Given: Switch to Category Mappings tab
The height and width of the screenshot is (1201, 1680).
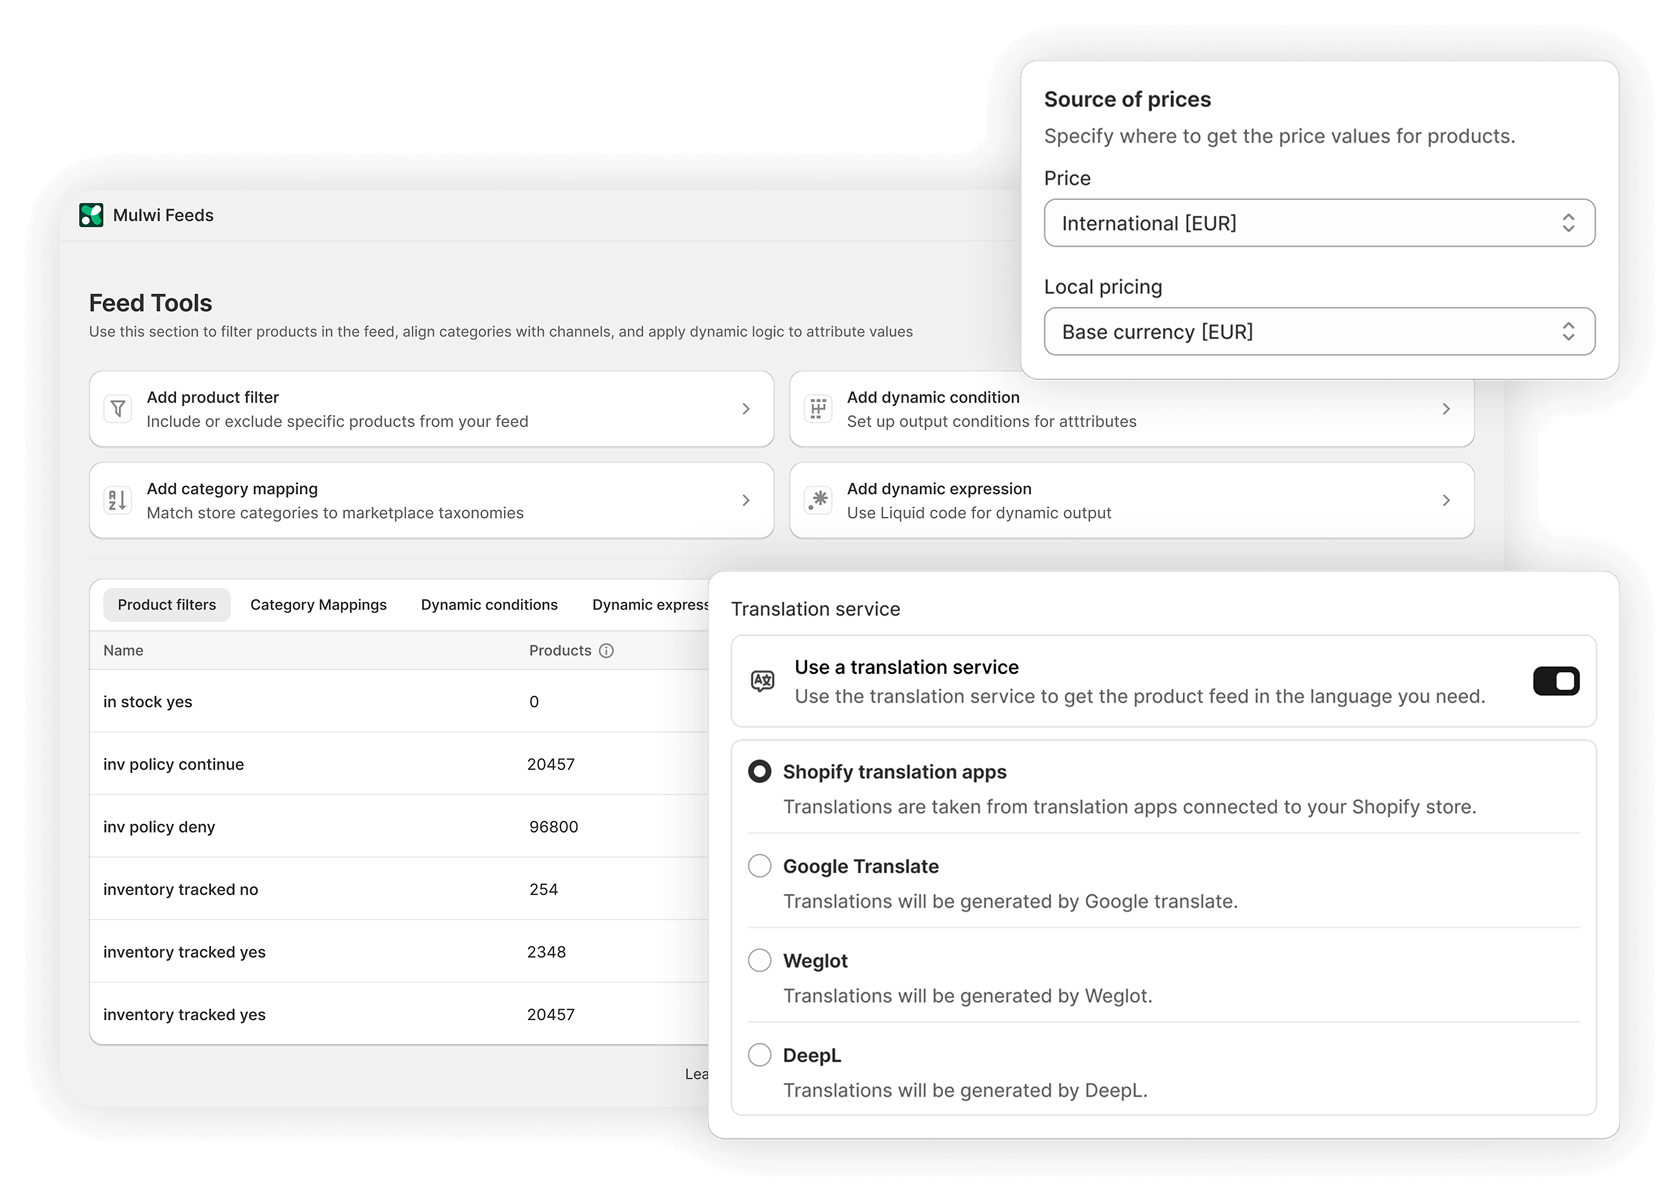Looking at the screenshot, I should 318,605.
